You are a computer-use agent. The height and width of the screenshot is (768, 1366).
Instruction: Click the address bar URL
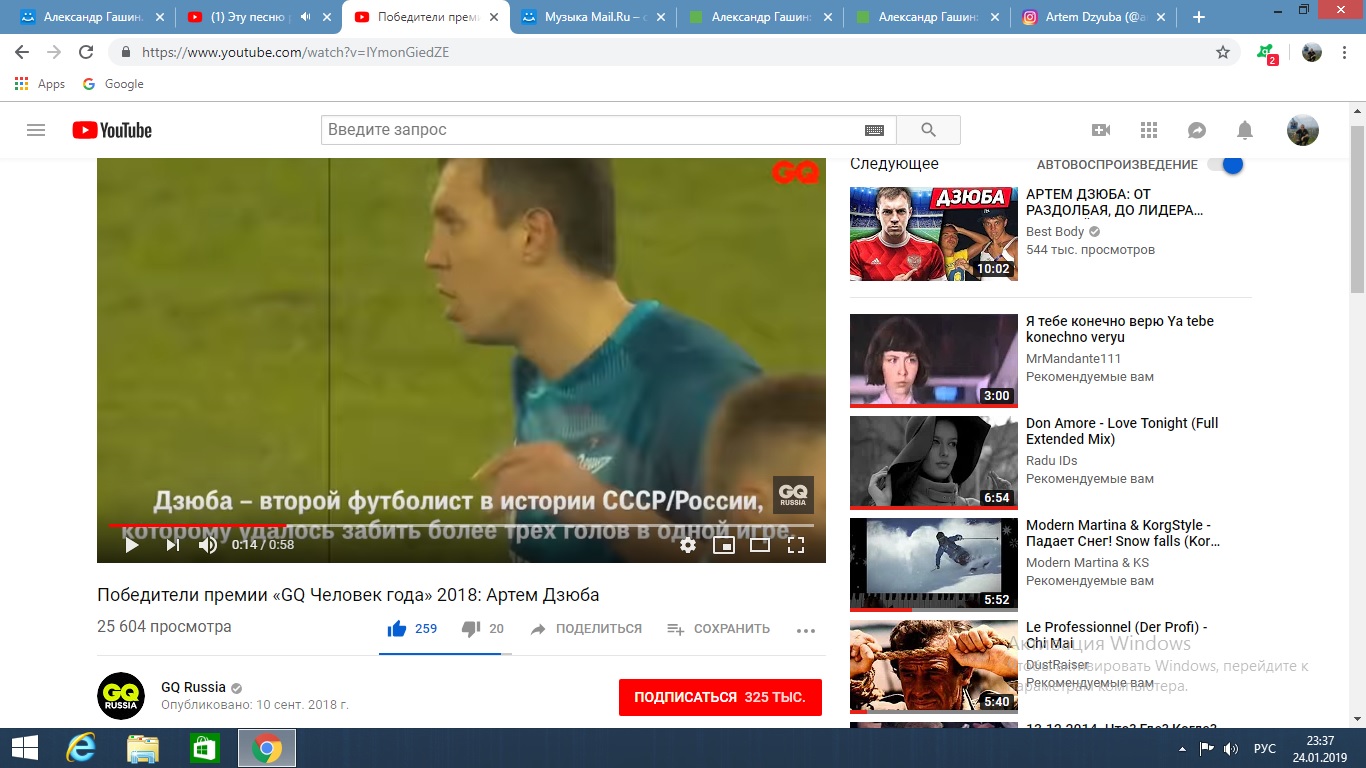295,52
